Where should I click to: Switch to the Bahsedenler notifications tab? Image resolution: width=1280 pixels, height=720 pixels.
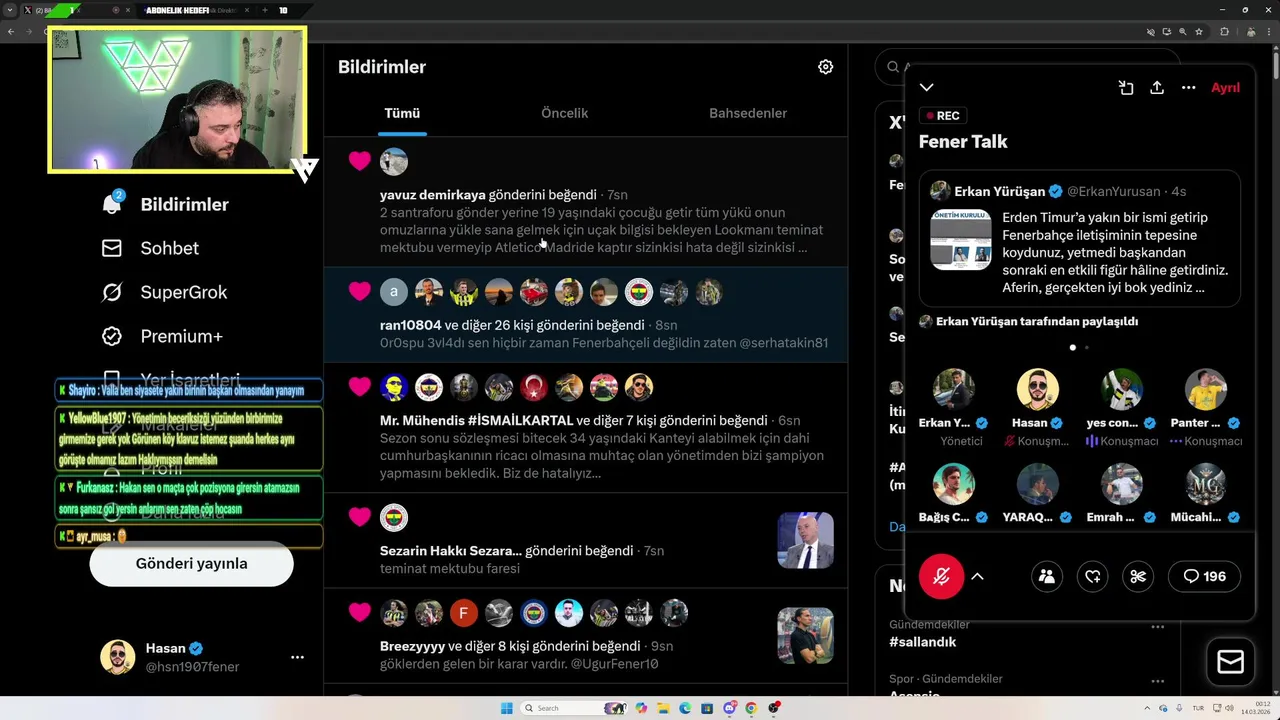tap(748, 113)
